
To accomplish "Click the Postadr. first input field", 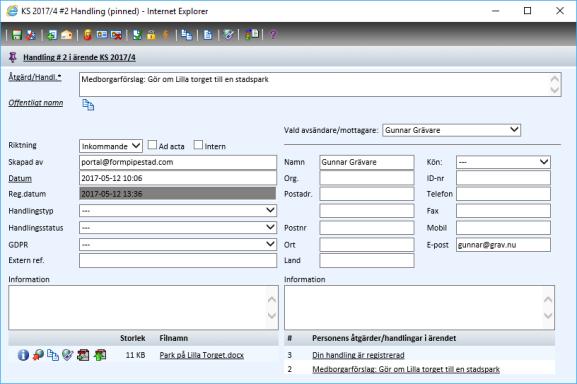I will 367,194.
